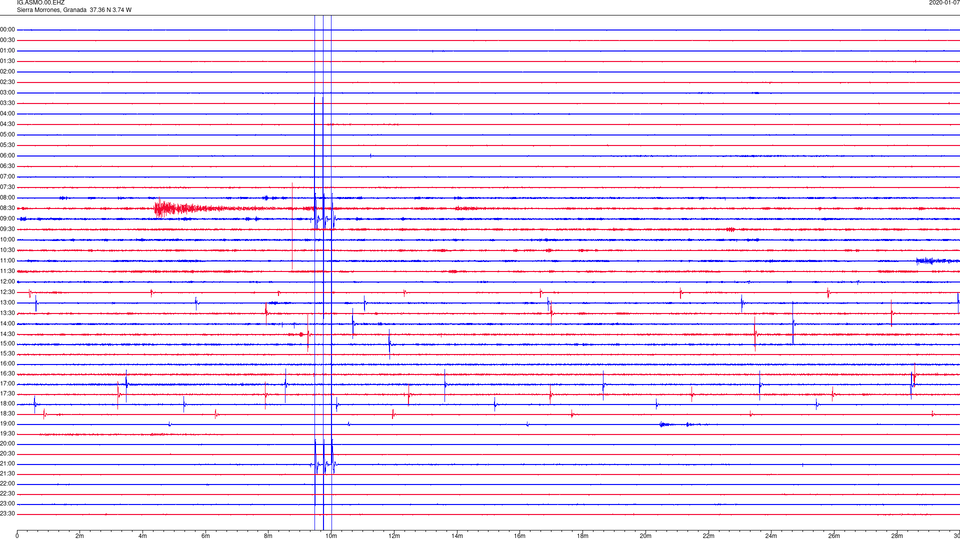960x540 pixels.
Task: Click the 15:00 row label
Action: pos(7,343)
